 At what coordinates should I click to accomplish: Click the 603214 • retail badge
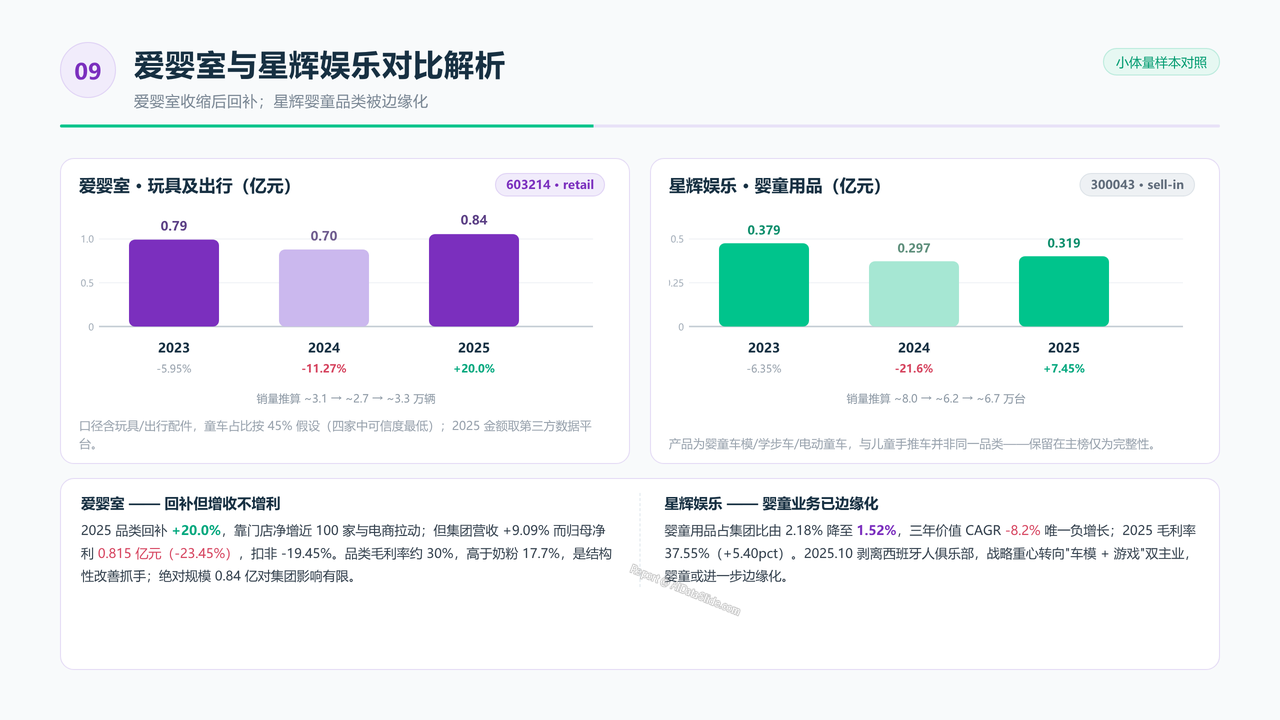tap(550, 185)
